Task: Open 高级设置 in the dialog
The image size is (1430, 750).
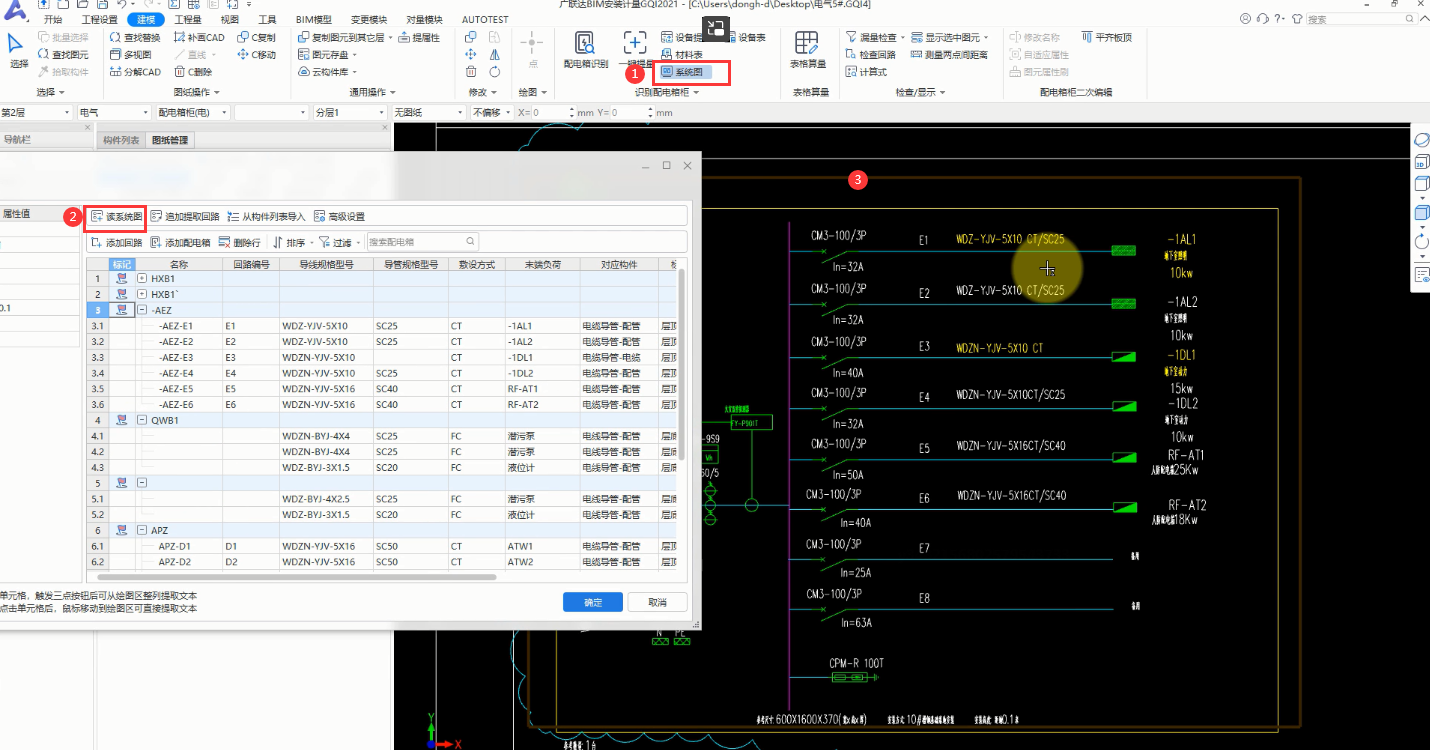Action: 339,216
